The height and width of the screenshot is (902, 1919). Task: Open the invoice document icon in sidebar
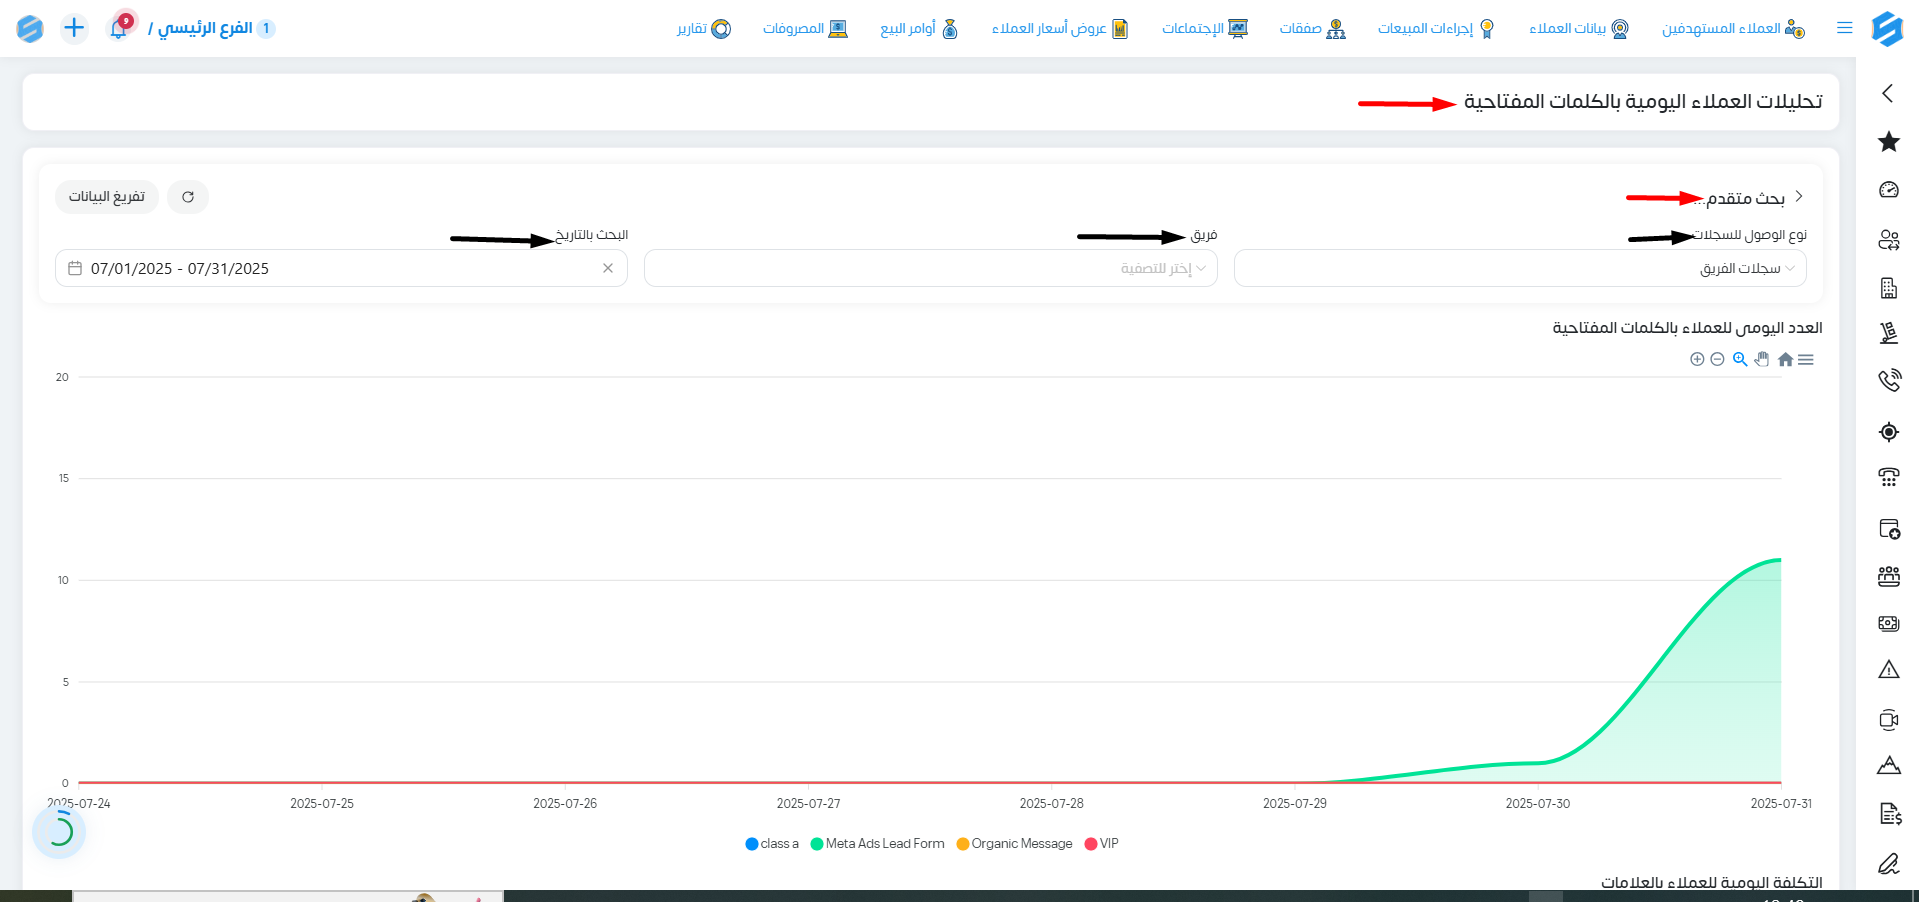1888,814
